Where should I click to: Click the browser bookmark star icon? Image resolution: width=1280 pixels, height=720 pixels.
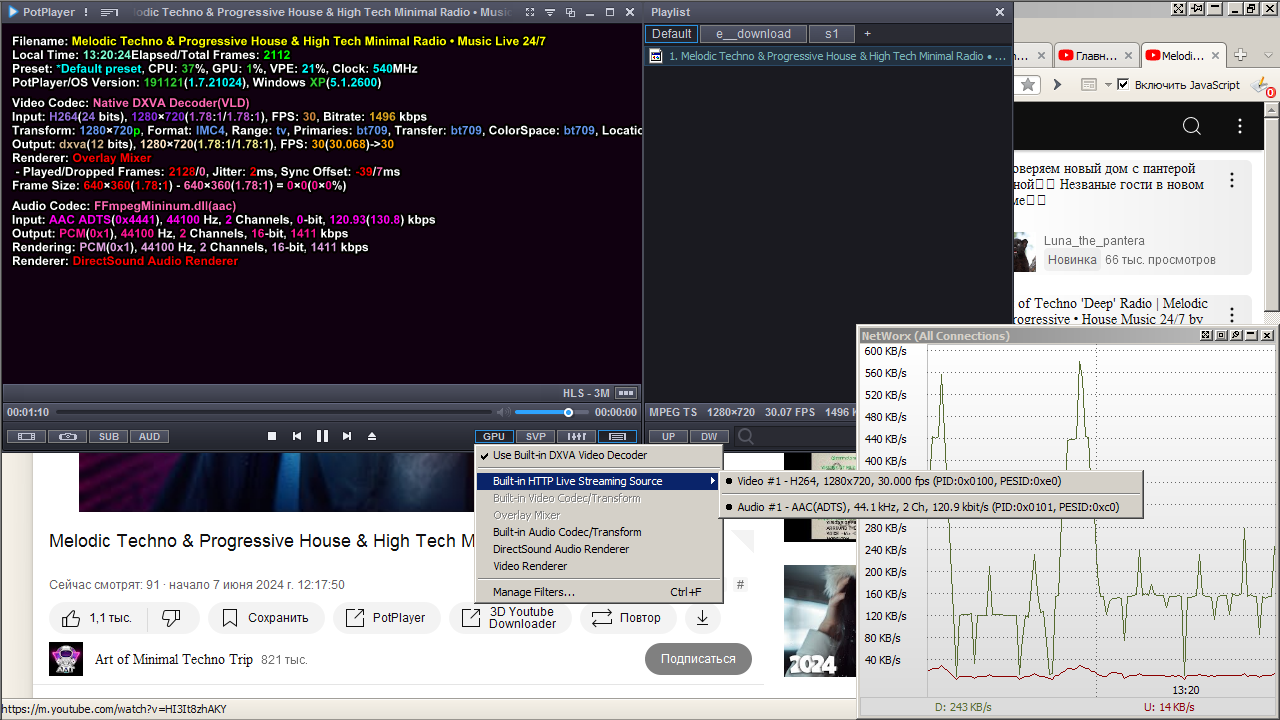point(1028,85)
